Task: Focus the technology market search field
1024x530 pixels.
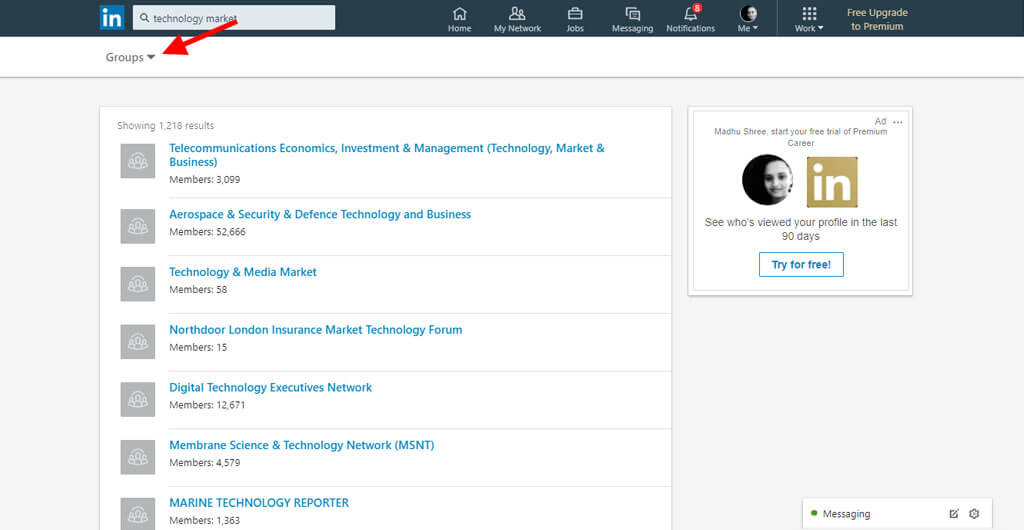Action: tap(234, 18)
